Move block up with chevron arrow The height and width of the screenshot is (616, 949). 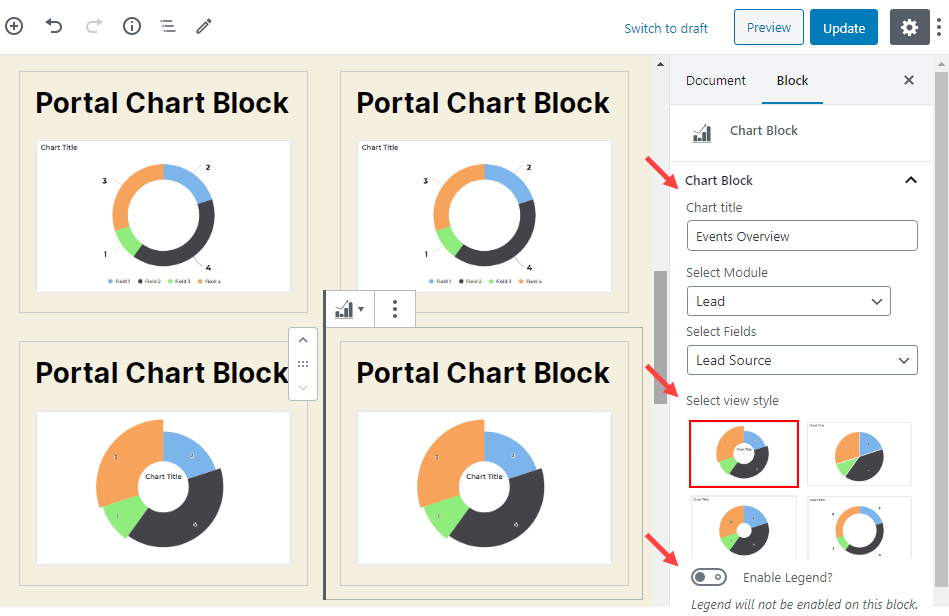[303, 340]
